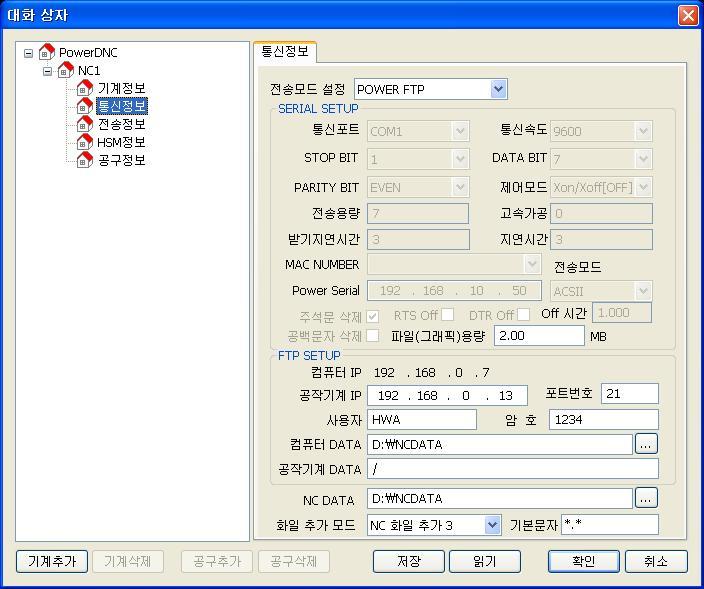Click the 공작기계 IP address field
The width and height of the screenshot is (704, 589).
coord(447,396)
